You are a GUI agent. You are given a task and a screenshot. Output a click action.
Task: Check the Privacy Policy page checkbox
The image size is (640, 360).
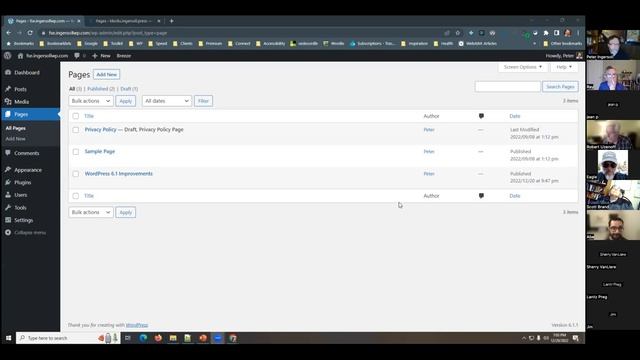pos(76,130)
